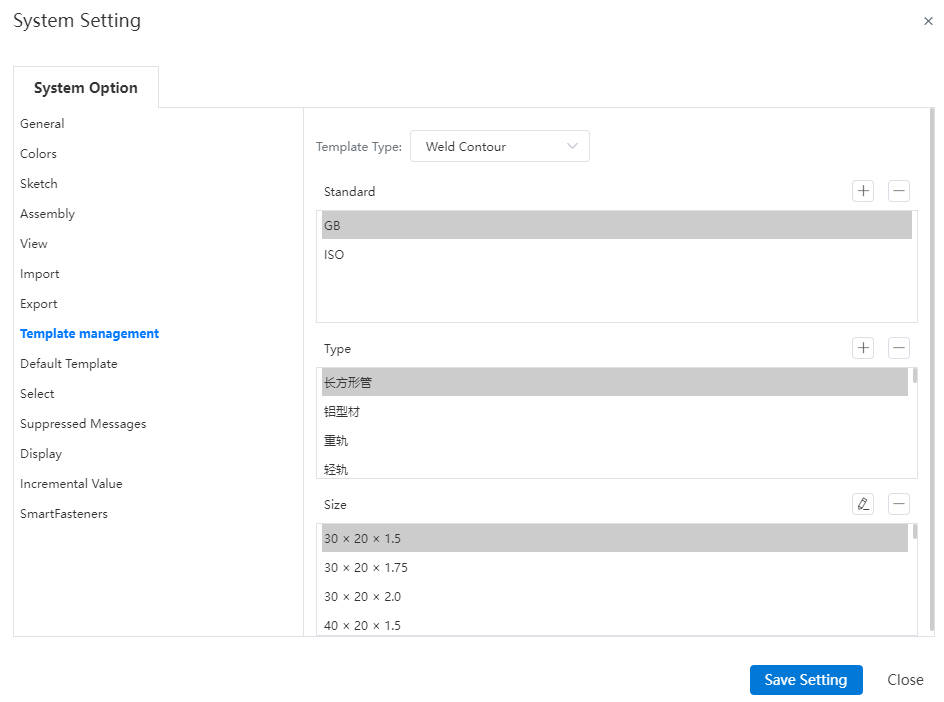Add a new Standard entry
This screenshot has height=702, width=944.
[x=863, y=191]
